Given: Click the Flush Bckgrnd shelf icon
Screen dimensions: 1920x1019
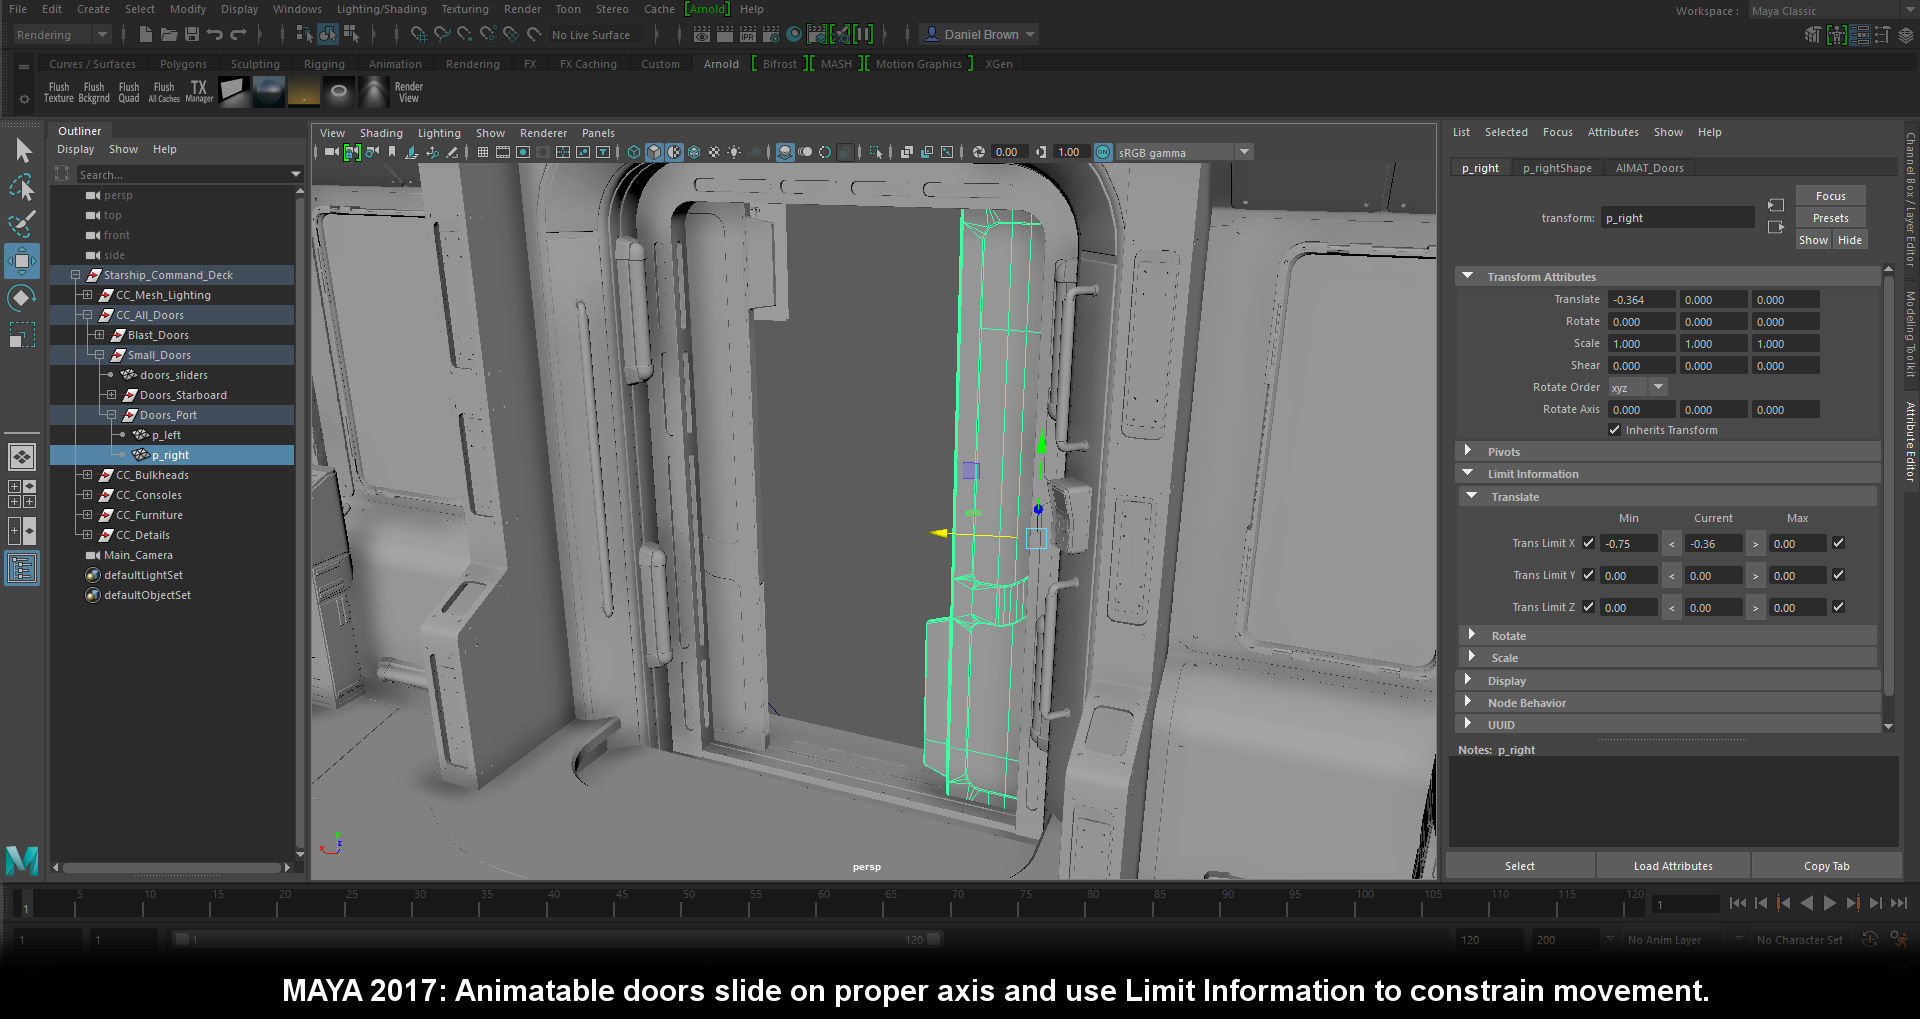Looking at the screenshot, I should [x=94, y=92].
